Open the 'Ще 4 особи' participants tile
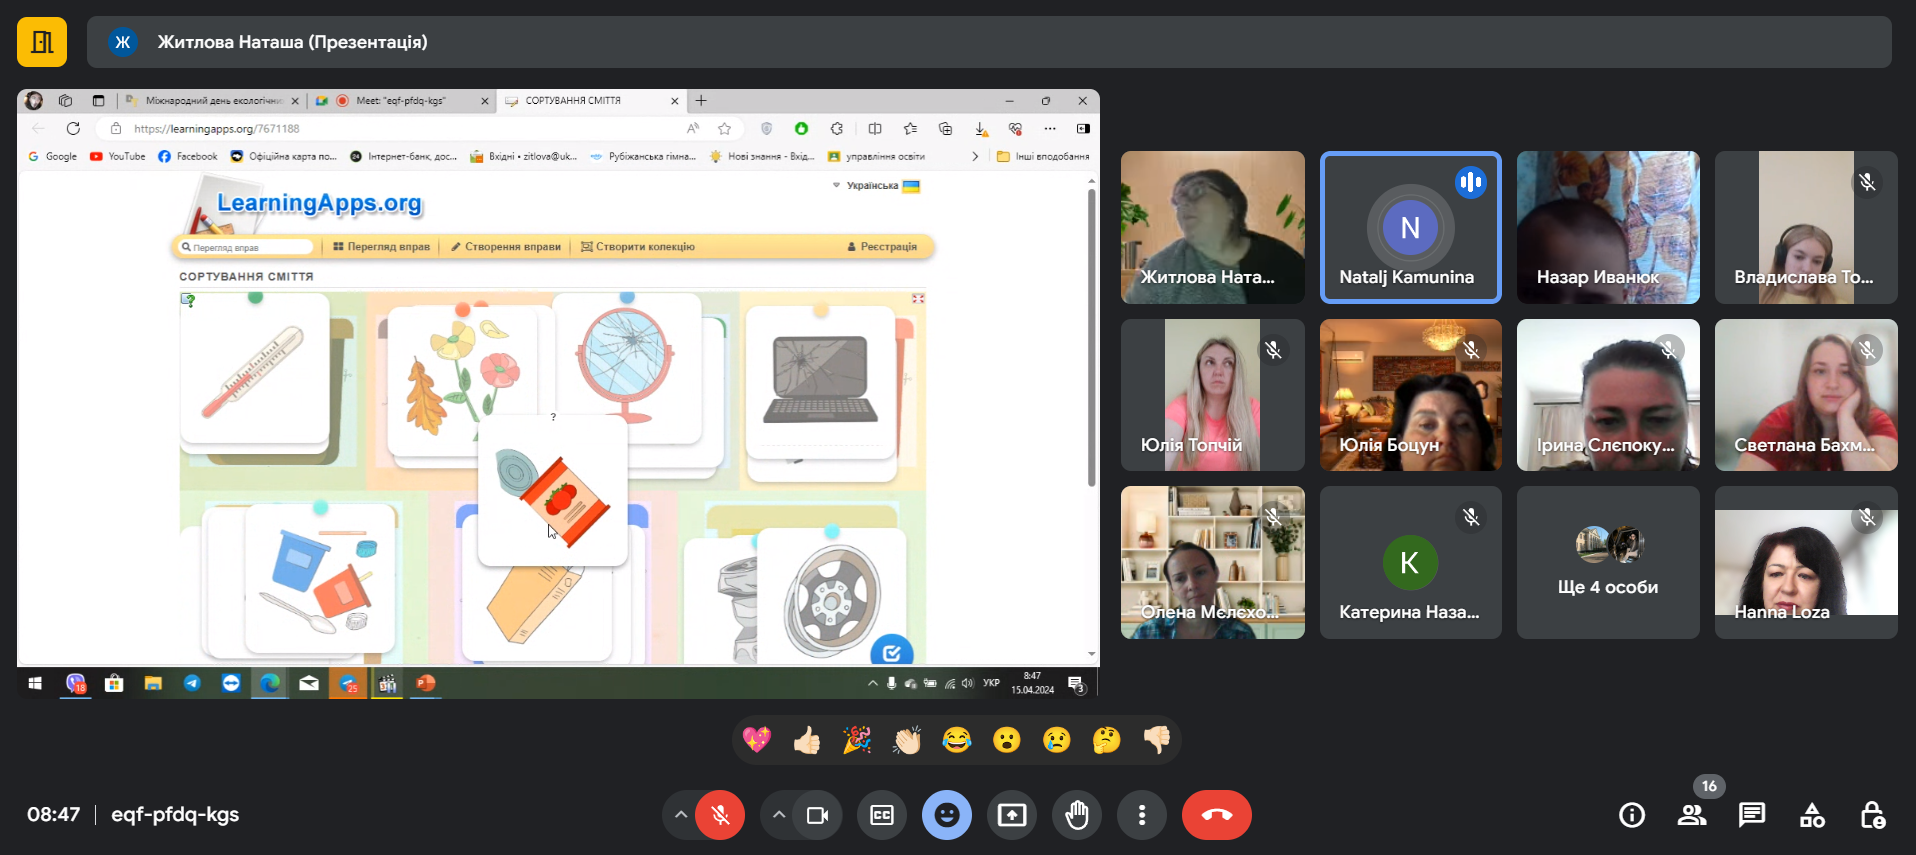The height and width of the screenshot is (855, 1916). pos(1607,562)
